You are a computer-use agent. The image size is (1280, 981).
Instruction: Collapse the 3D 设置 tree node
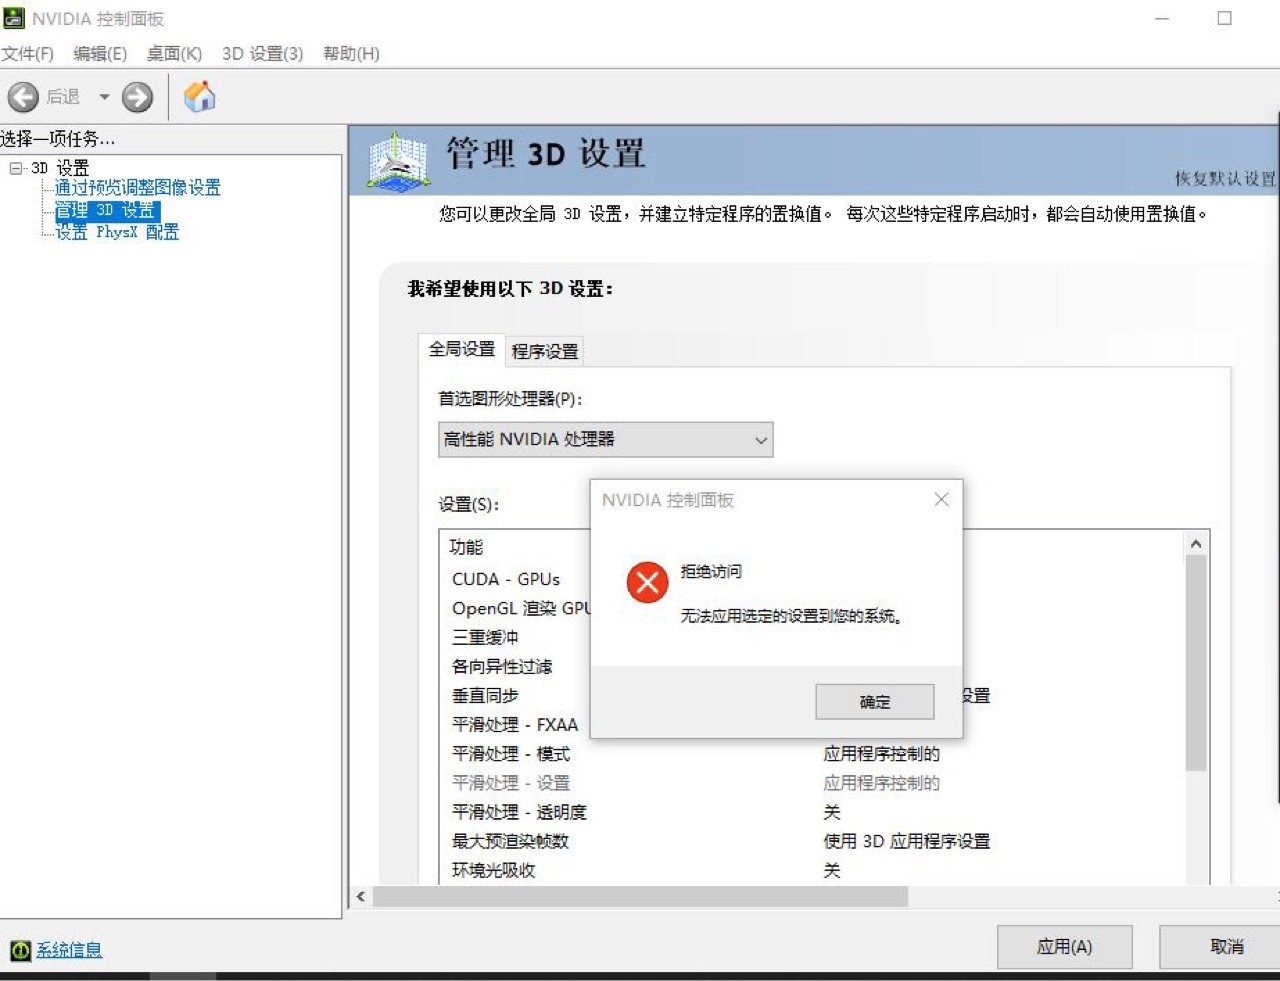(x=15, y=168)
